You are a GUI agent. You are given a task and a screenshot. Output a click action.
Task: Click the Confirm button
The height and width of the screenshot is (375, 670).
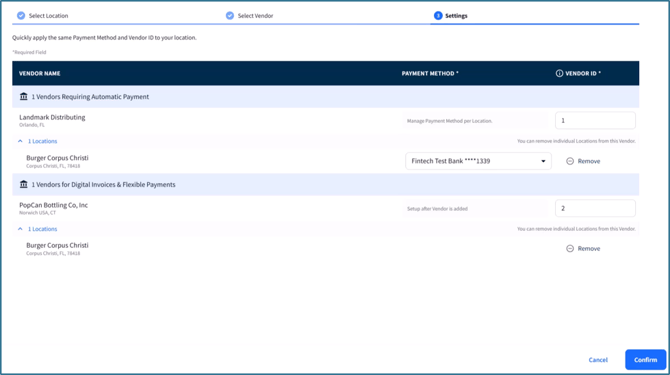pyautogui.click(x=645, y=360)
